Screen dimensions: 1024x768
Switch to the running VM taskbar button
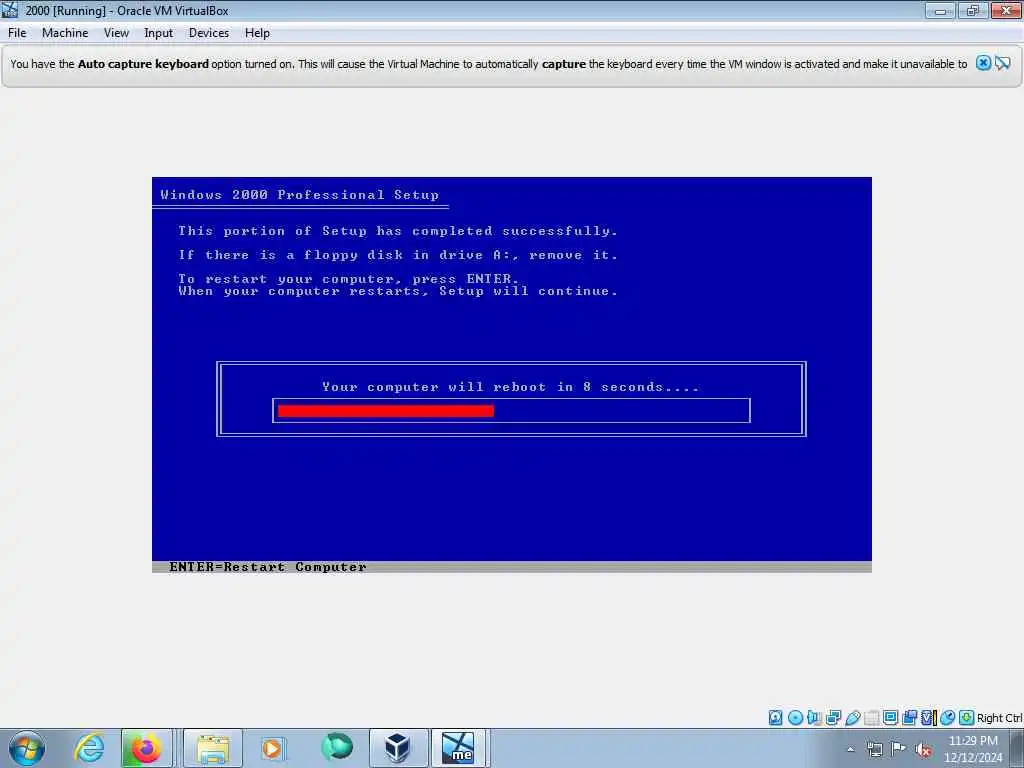[x=459, y=748]
